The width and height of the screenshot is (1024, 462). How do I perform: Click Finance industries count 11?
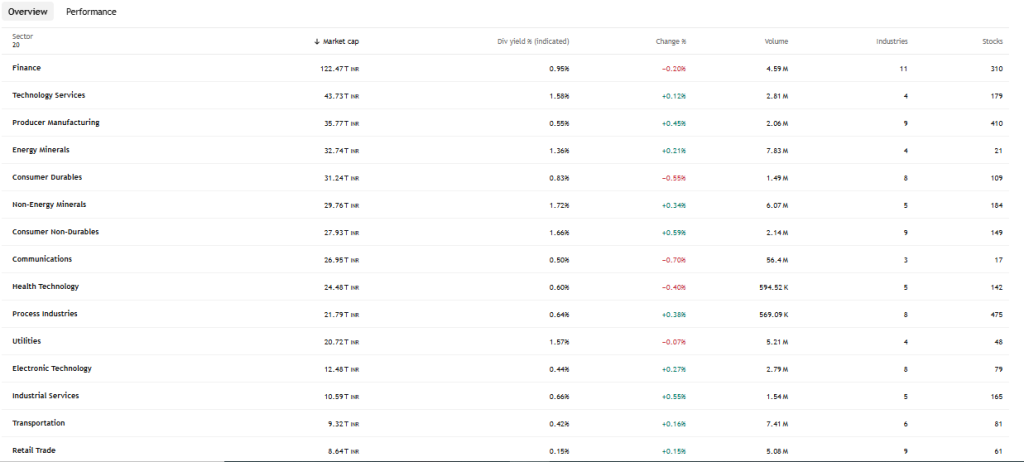click(903, 69)
